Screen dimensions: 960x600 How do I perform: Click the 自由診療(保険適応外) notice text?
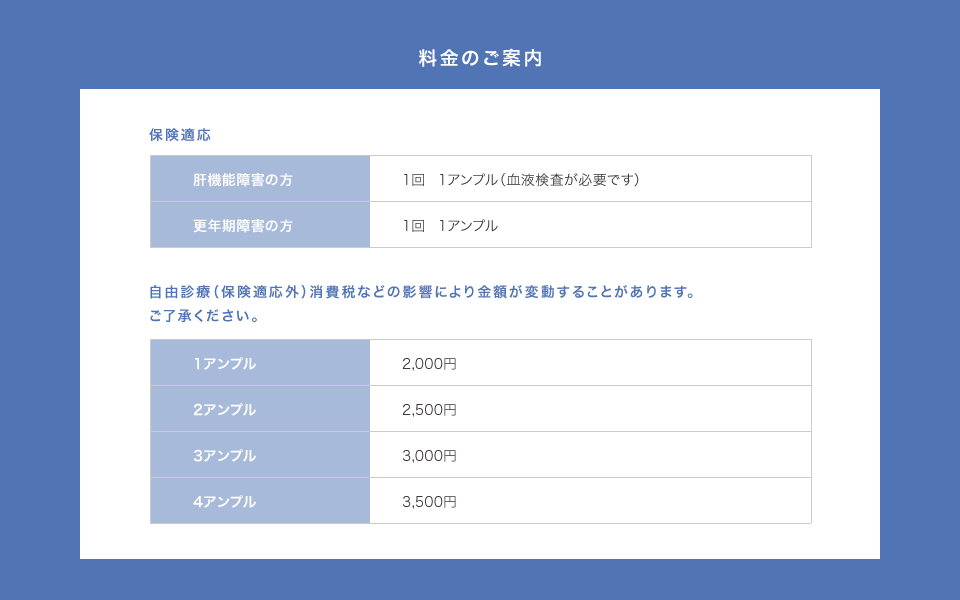point(228,293)
